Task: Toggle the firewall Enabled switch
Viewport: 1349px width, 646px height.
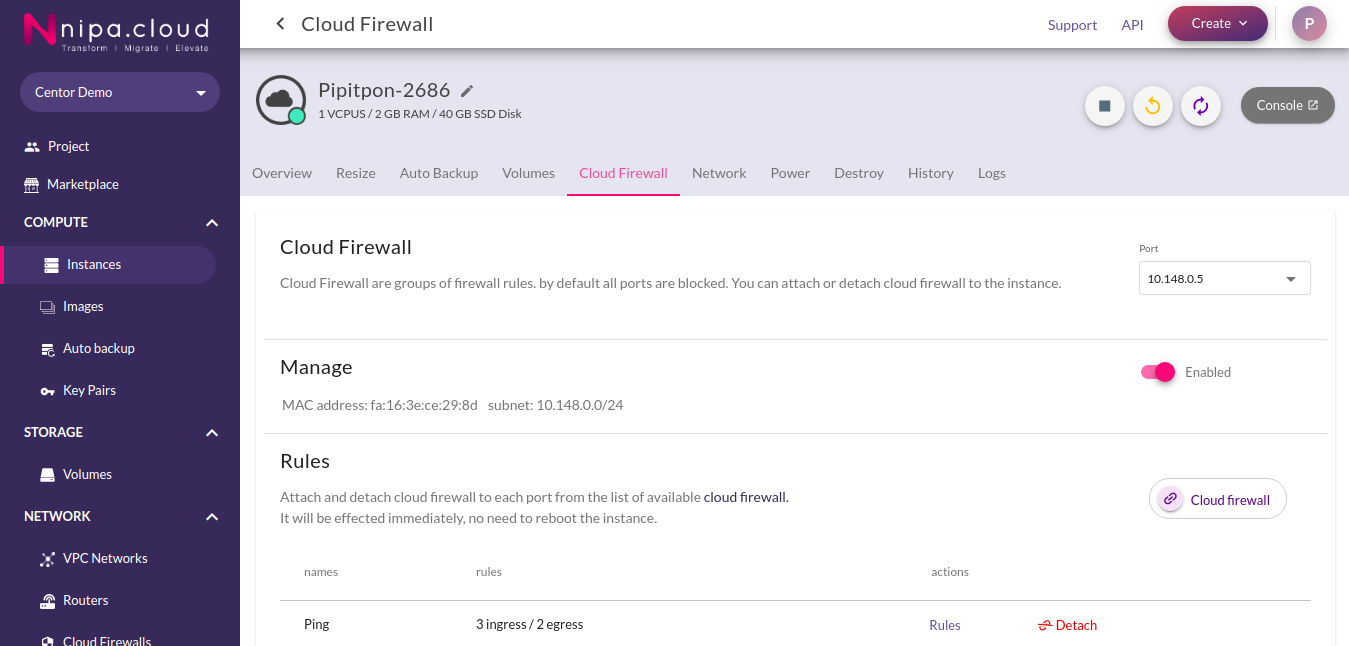Action: (1157, 372)
